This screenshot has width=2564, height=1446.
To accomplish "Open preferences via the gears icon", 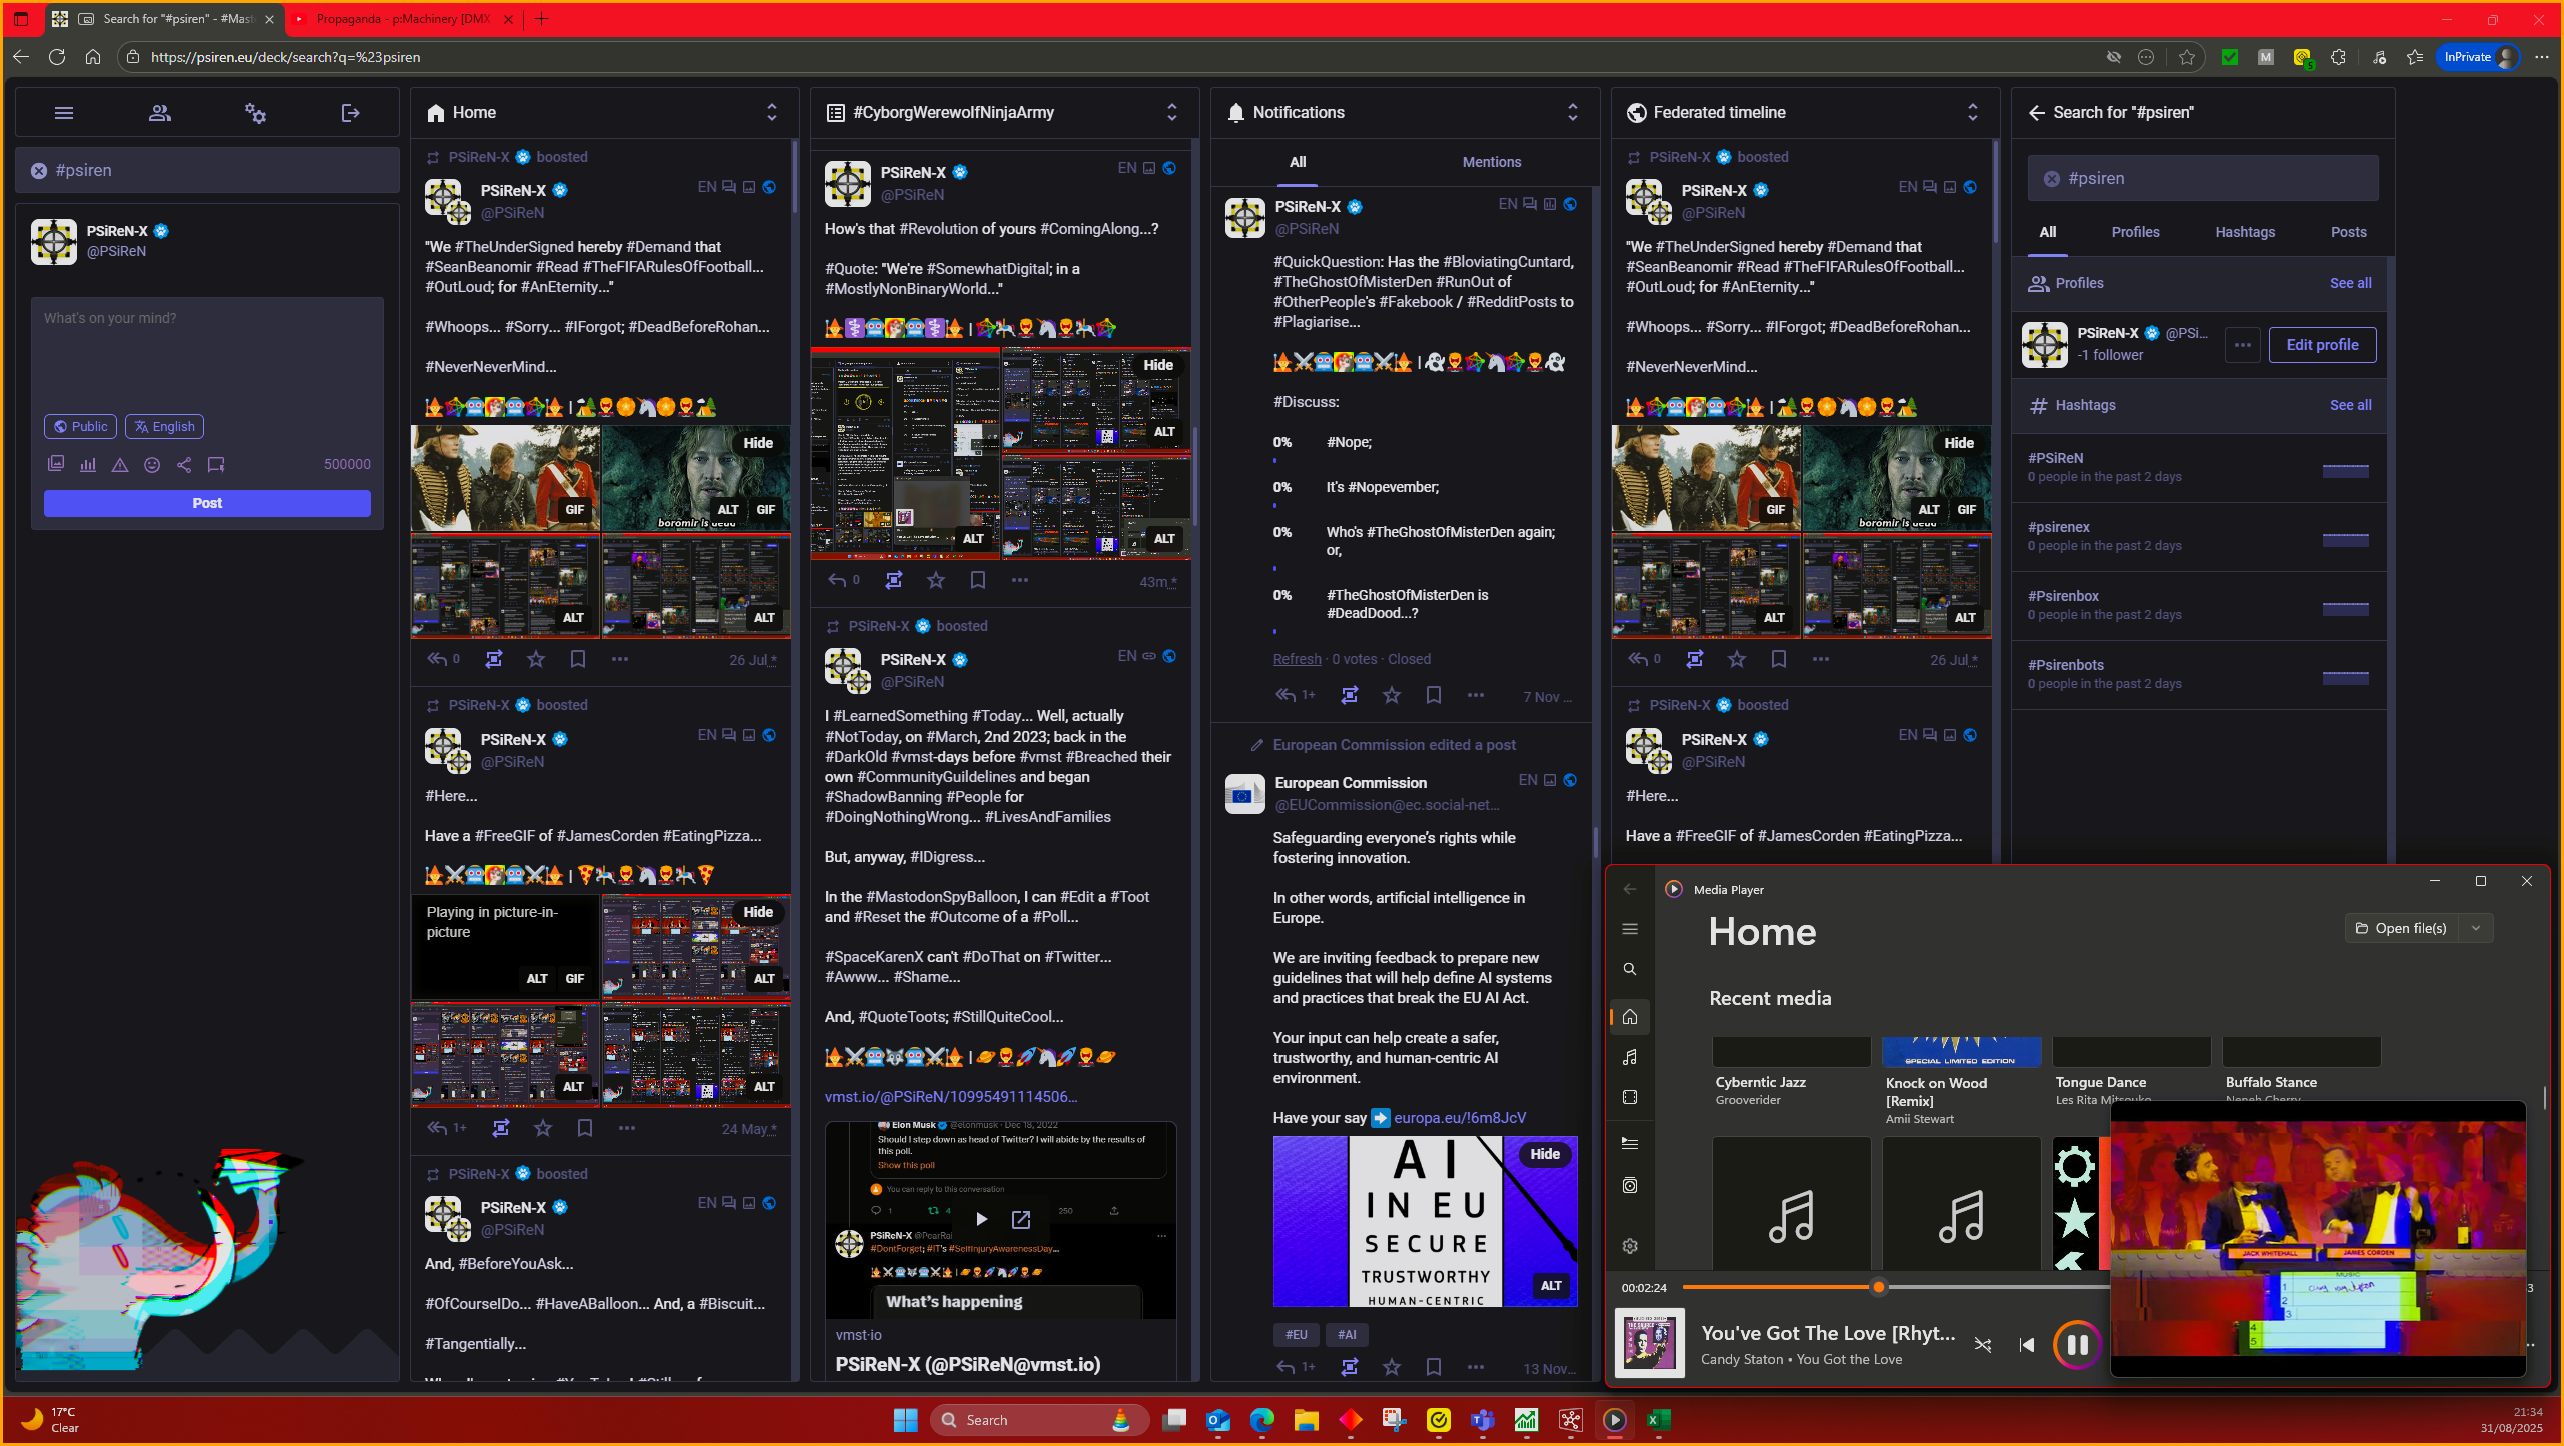I will 255,113.
